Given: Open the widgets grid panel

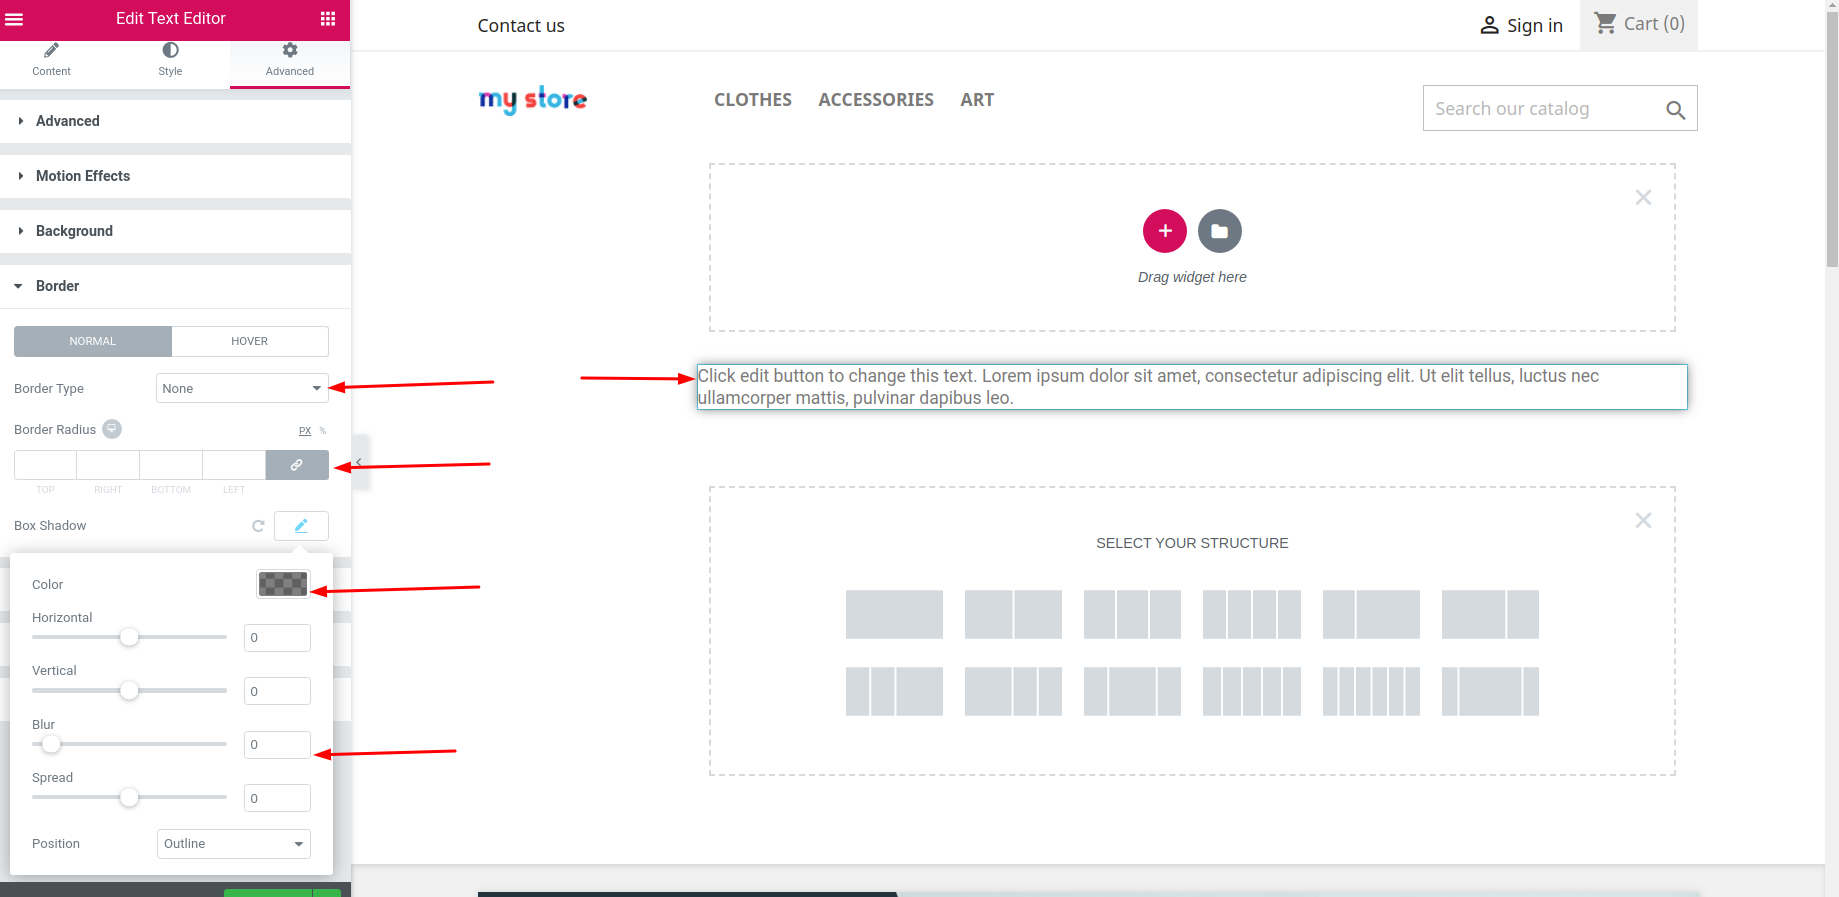Looking at the screenshot, I should (x=328, y=19).
